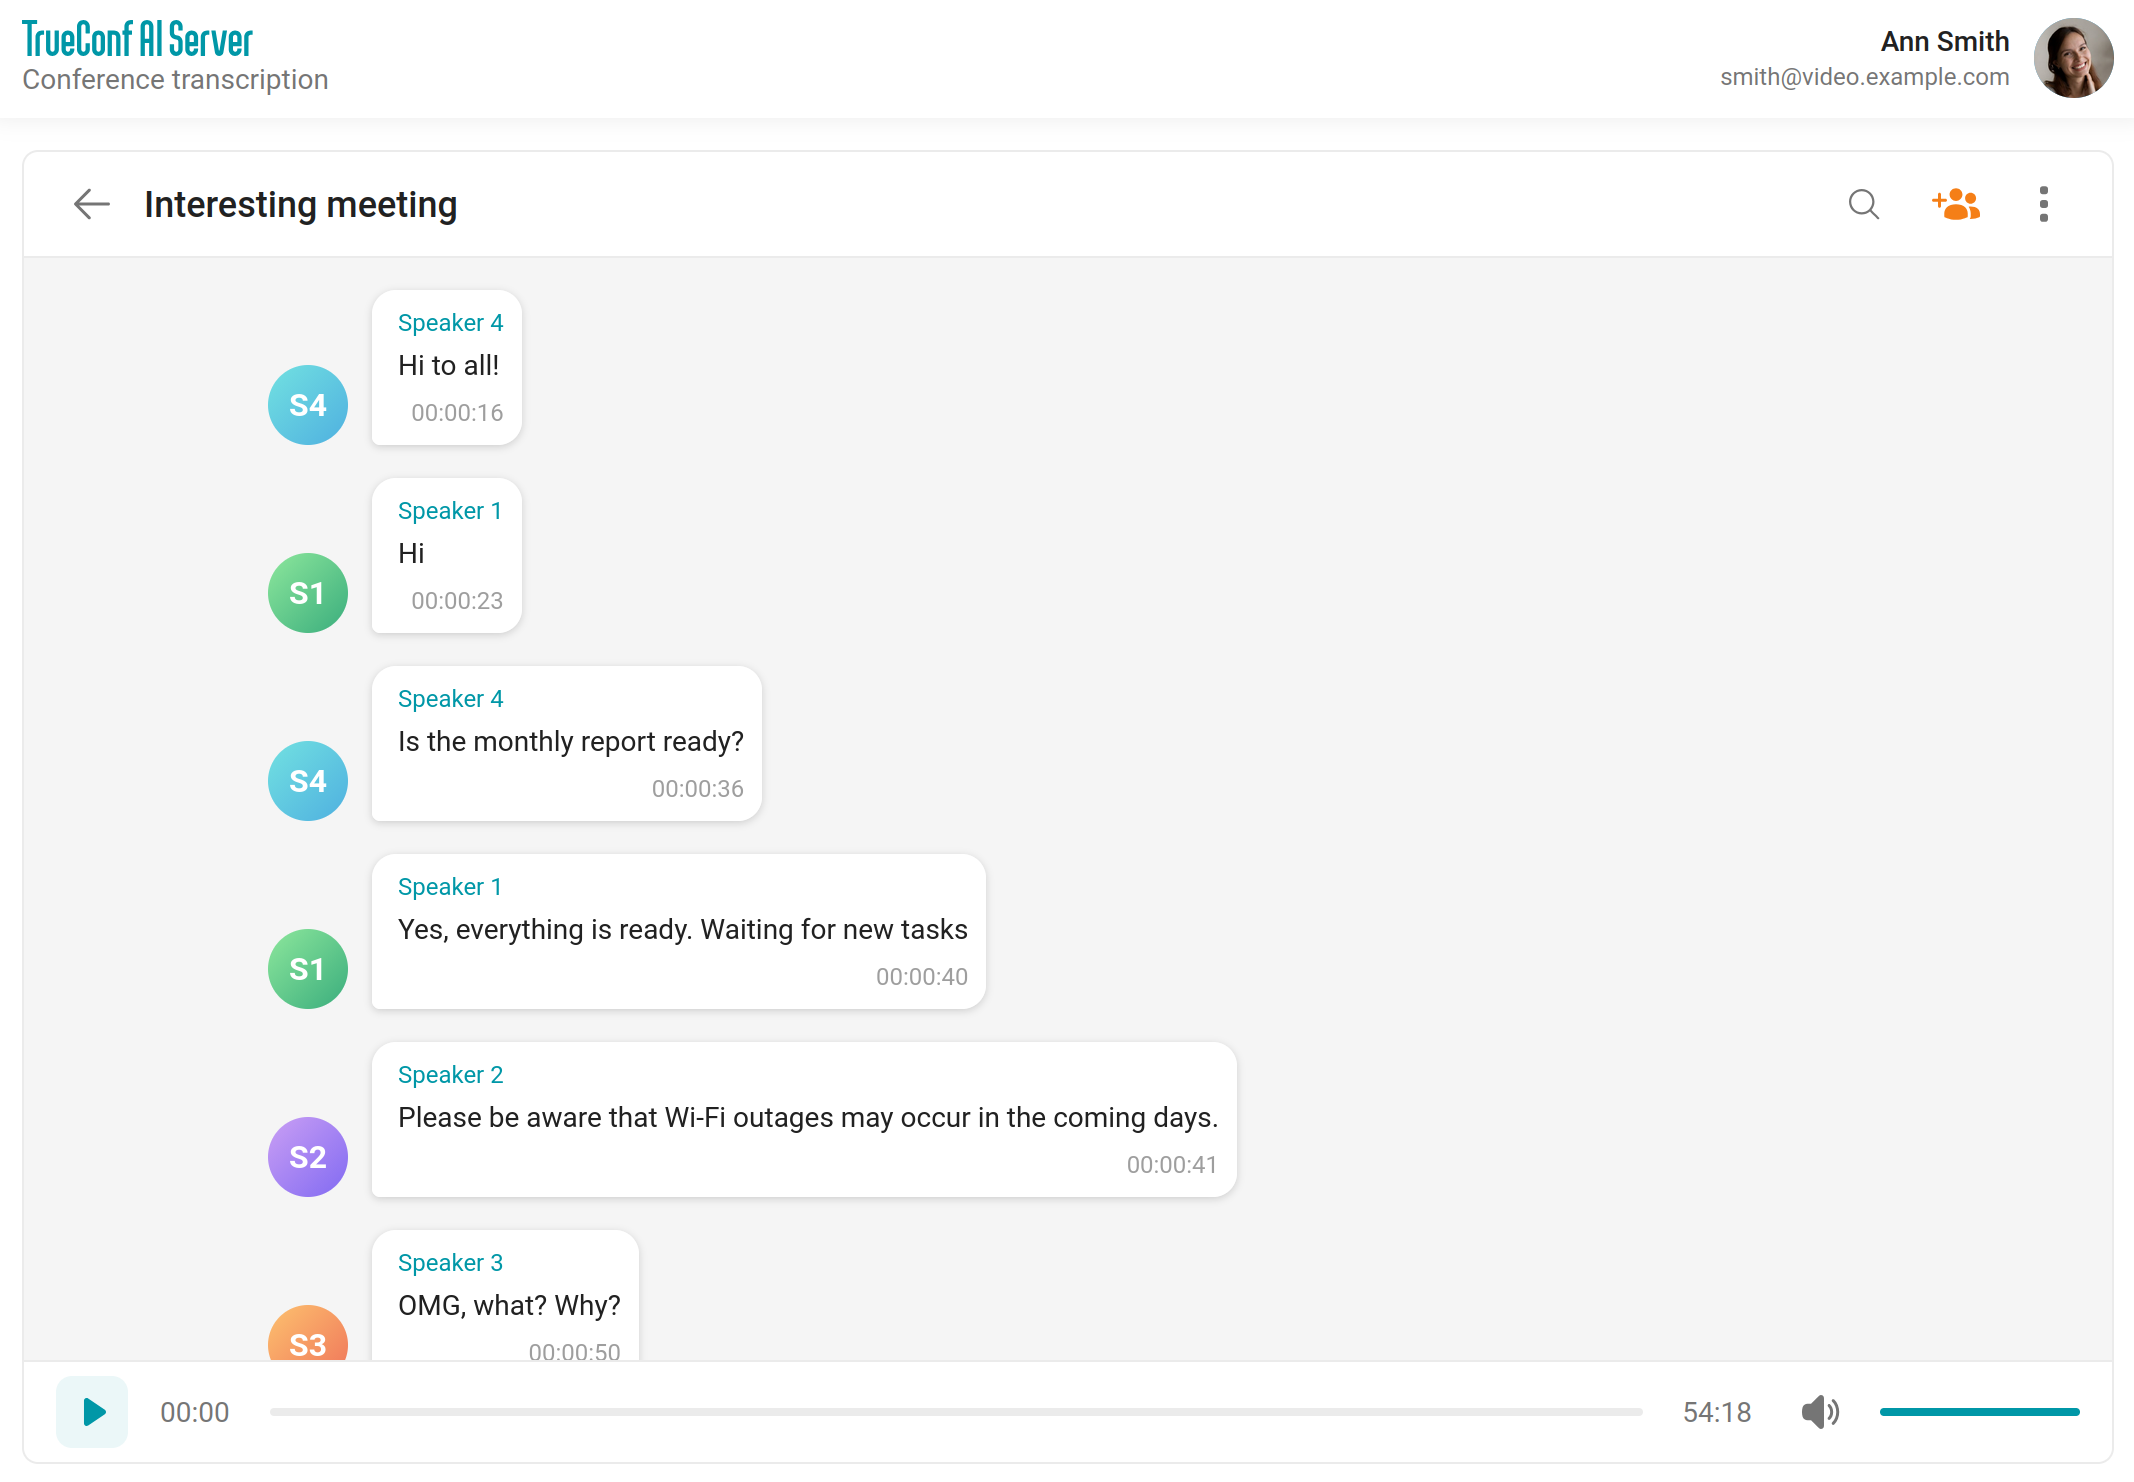This screenshot has width=2134, height=1482.
Task: Jump to timestamp 00:00:41
Action: (1171, 1165)
